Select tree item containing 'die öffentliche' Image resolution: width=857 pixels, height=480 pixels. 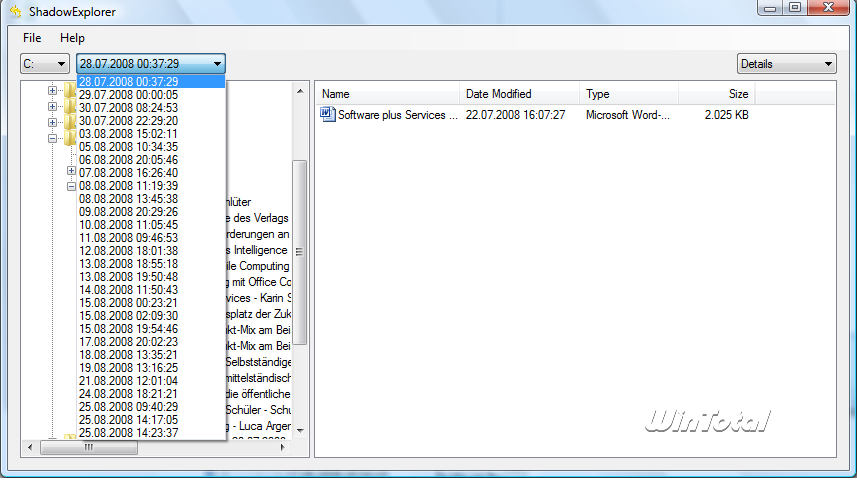(x=259, y=394)
